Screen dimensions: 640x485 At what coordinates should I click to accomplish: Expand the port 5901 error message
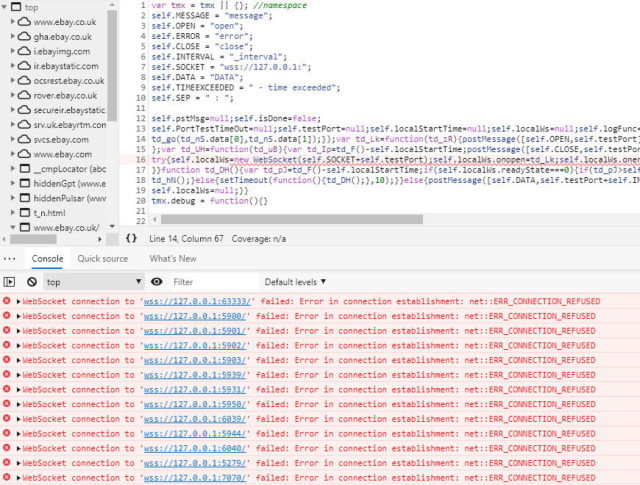coord(18,331)
